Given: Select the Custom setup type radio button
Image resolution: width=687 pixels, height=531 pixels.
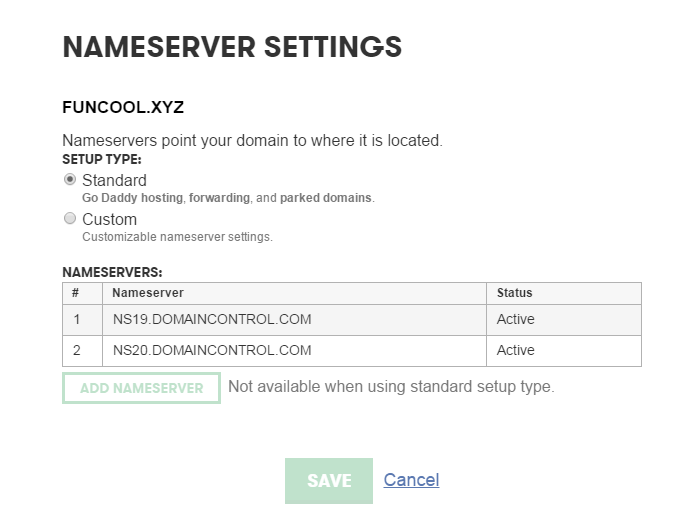Looking at the screenshot, I should coord(70,218).
